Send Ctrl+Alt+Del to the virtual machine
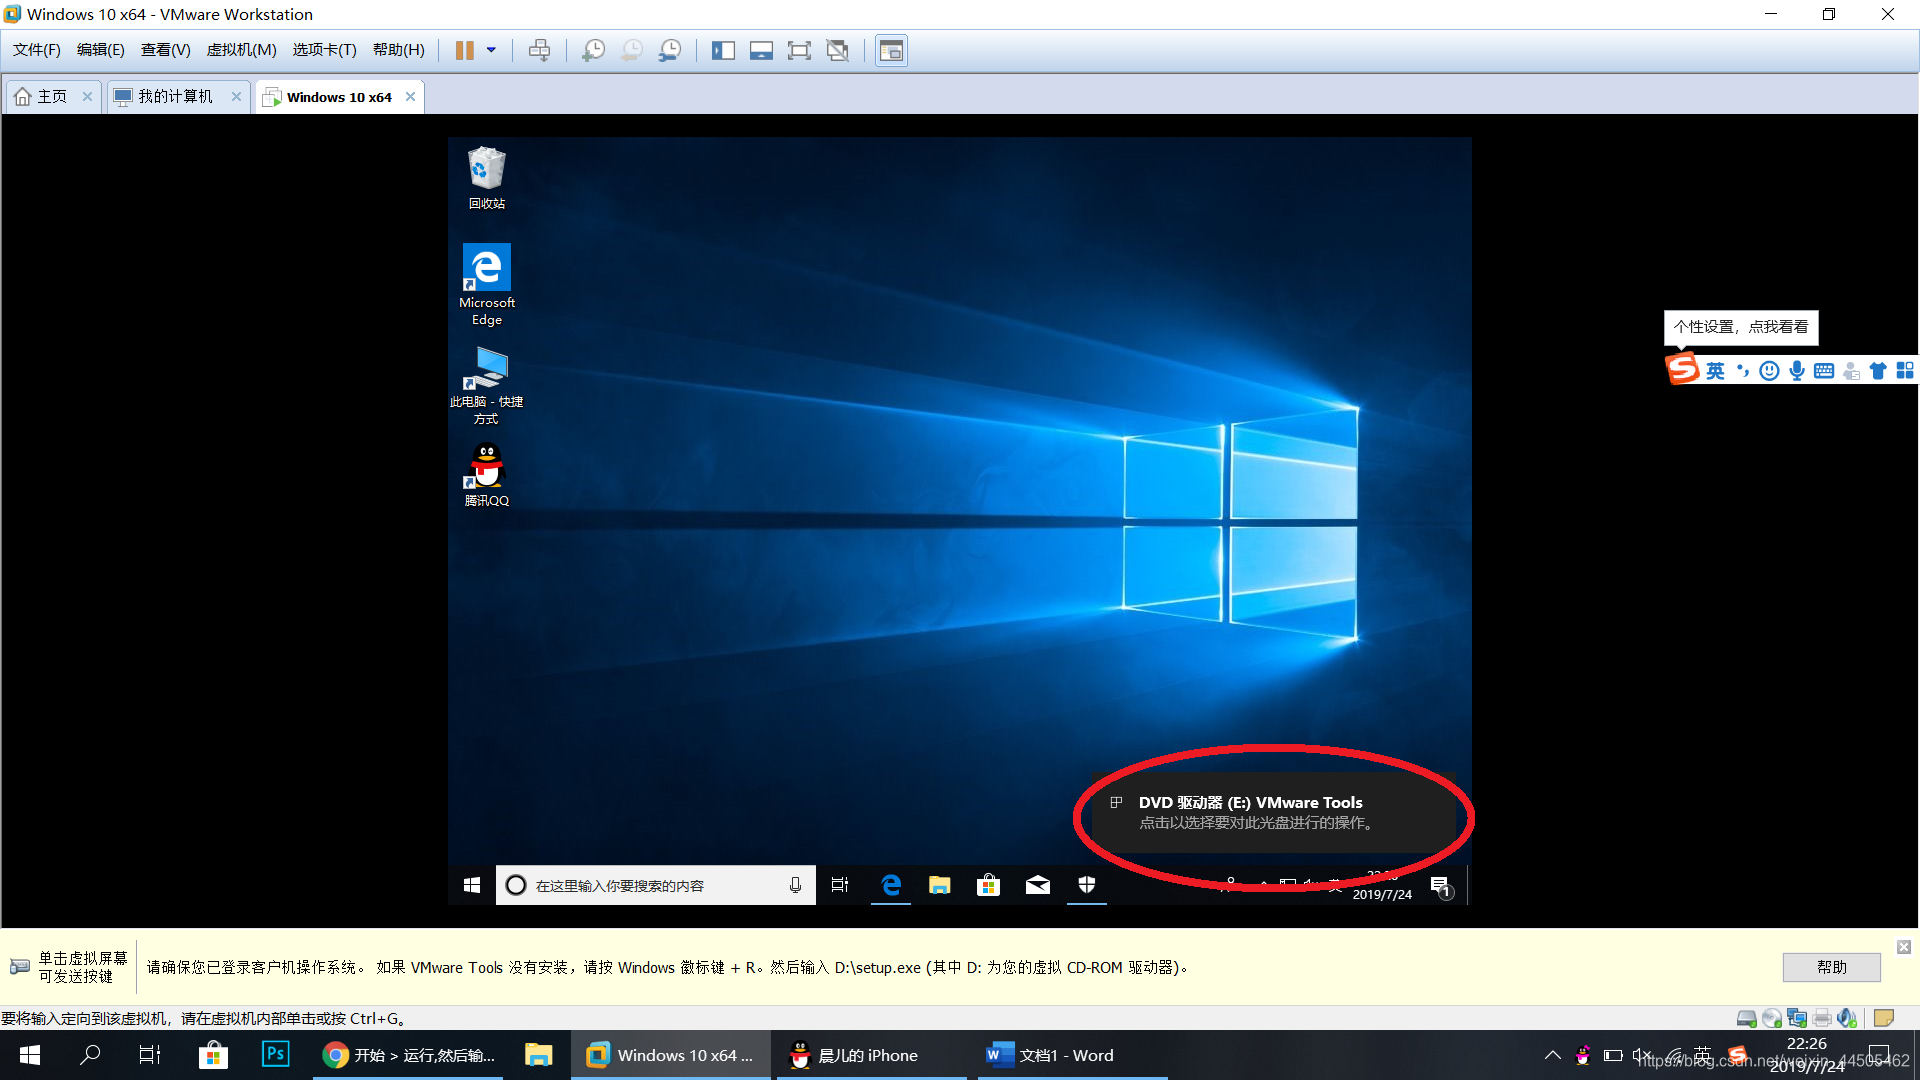The image size is (1920, 1080). (539, 50)
